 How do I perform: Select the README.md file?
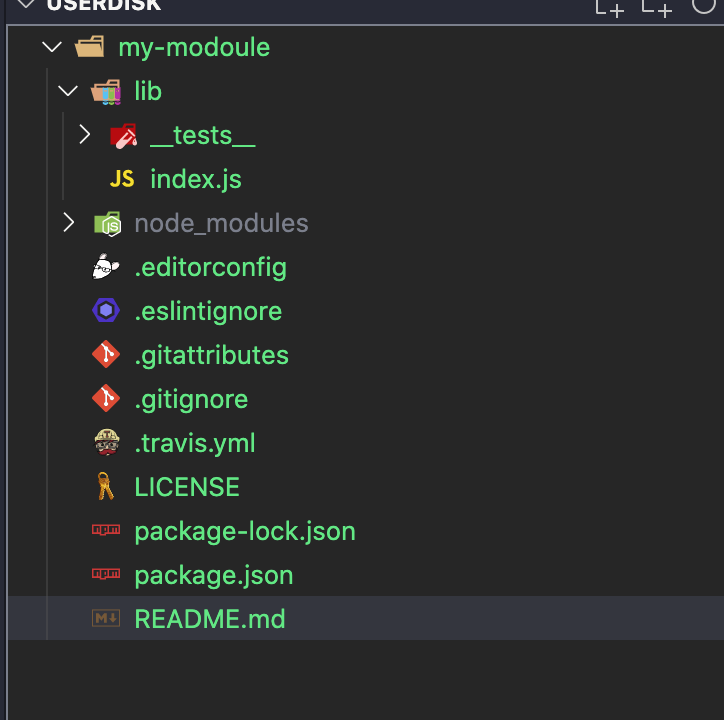pyautogui.click(x=210, y=619)
